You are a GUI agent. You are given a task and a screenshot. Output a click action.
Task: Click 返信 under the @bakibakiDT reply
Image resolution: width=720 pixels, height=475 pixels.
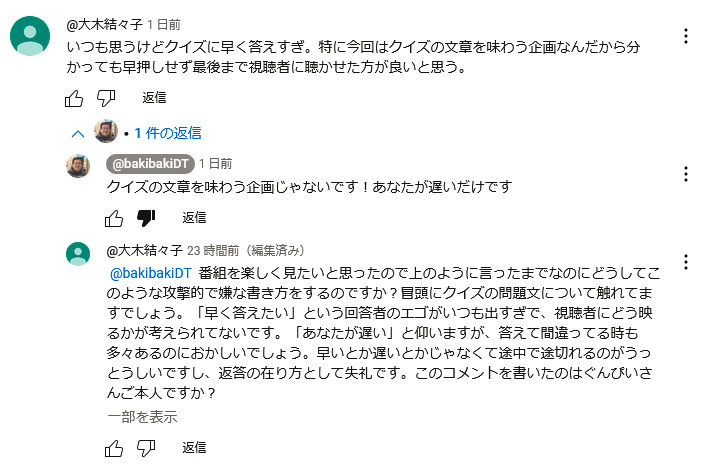point(194,217)
